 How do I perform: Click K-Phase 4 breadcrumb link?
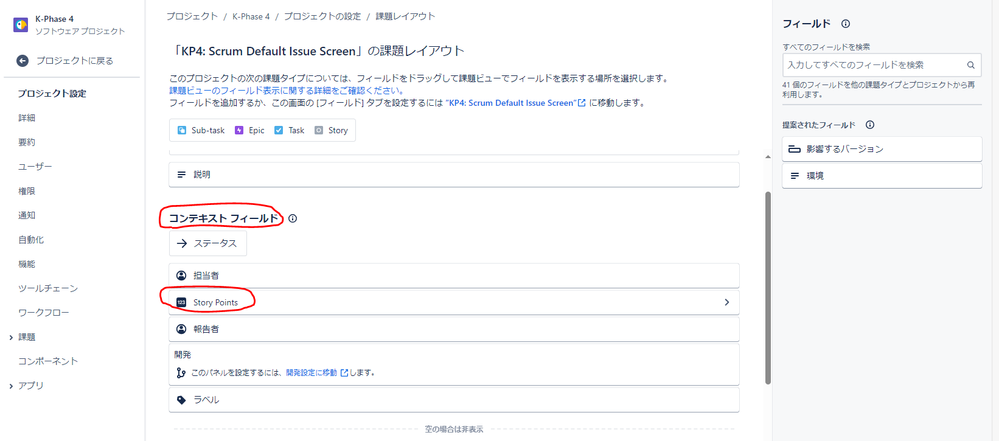pos(250,17)
